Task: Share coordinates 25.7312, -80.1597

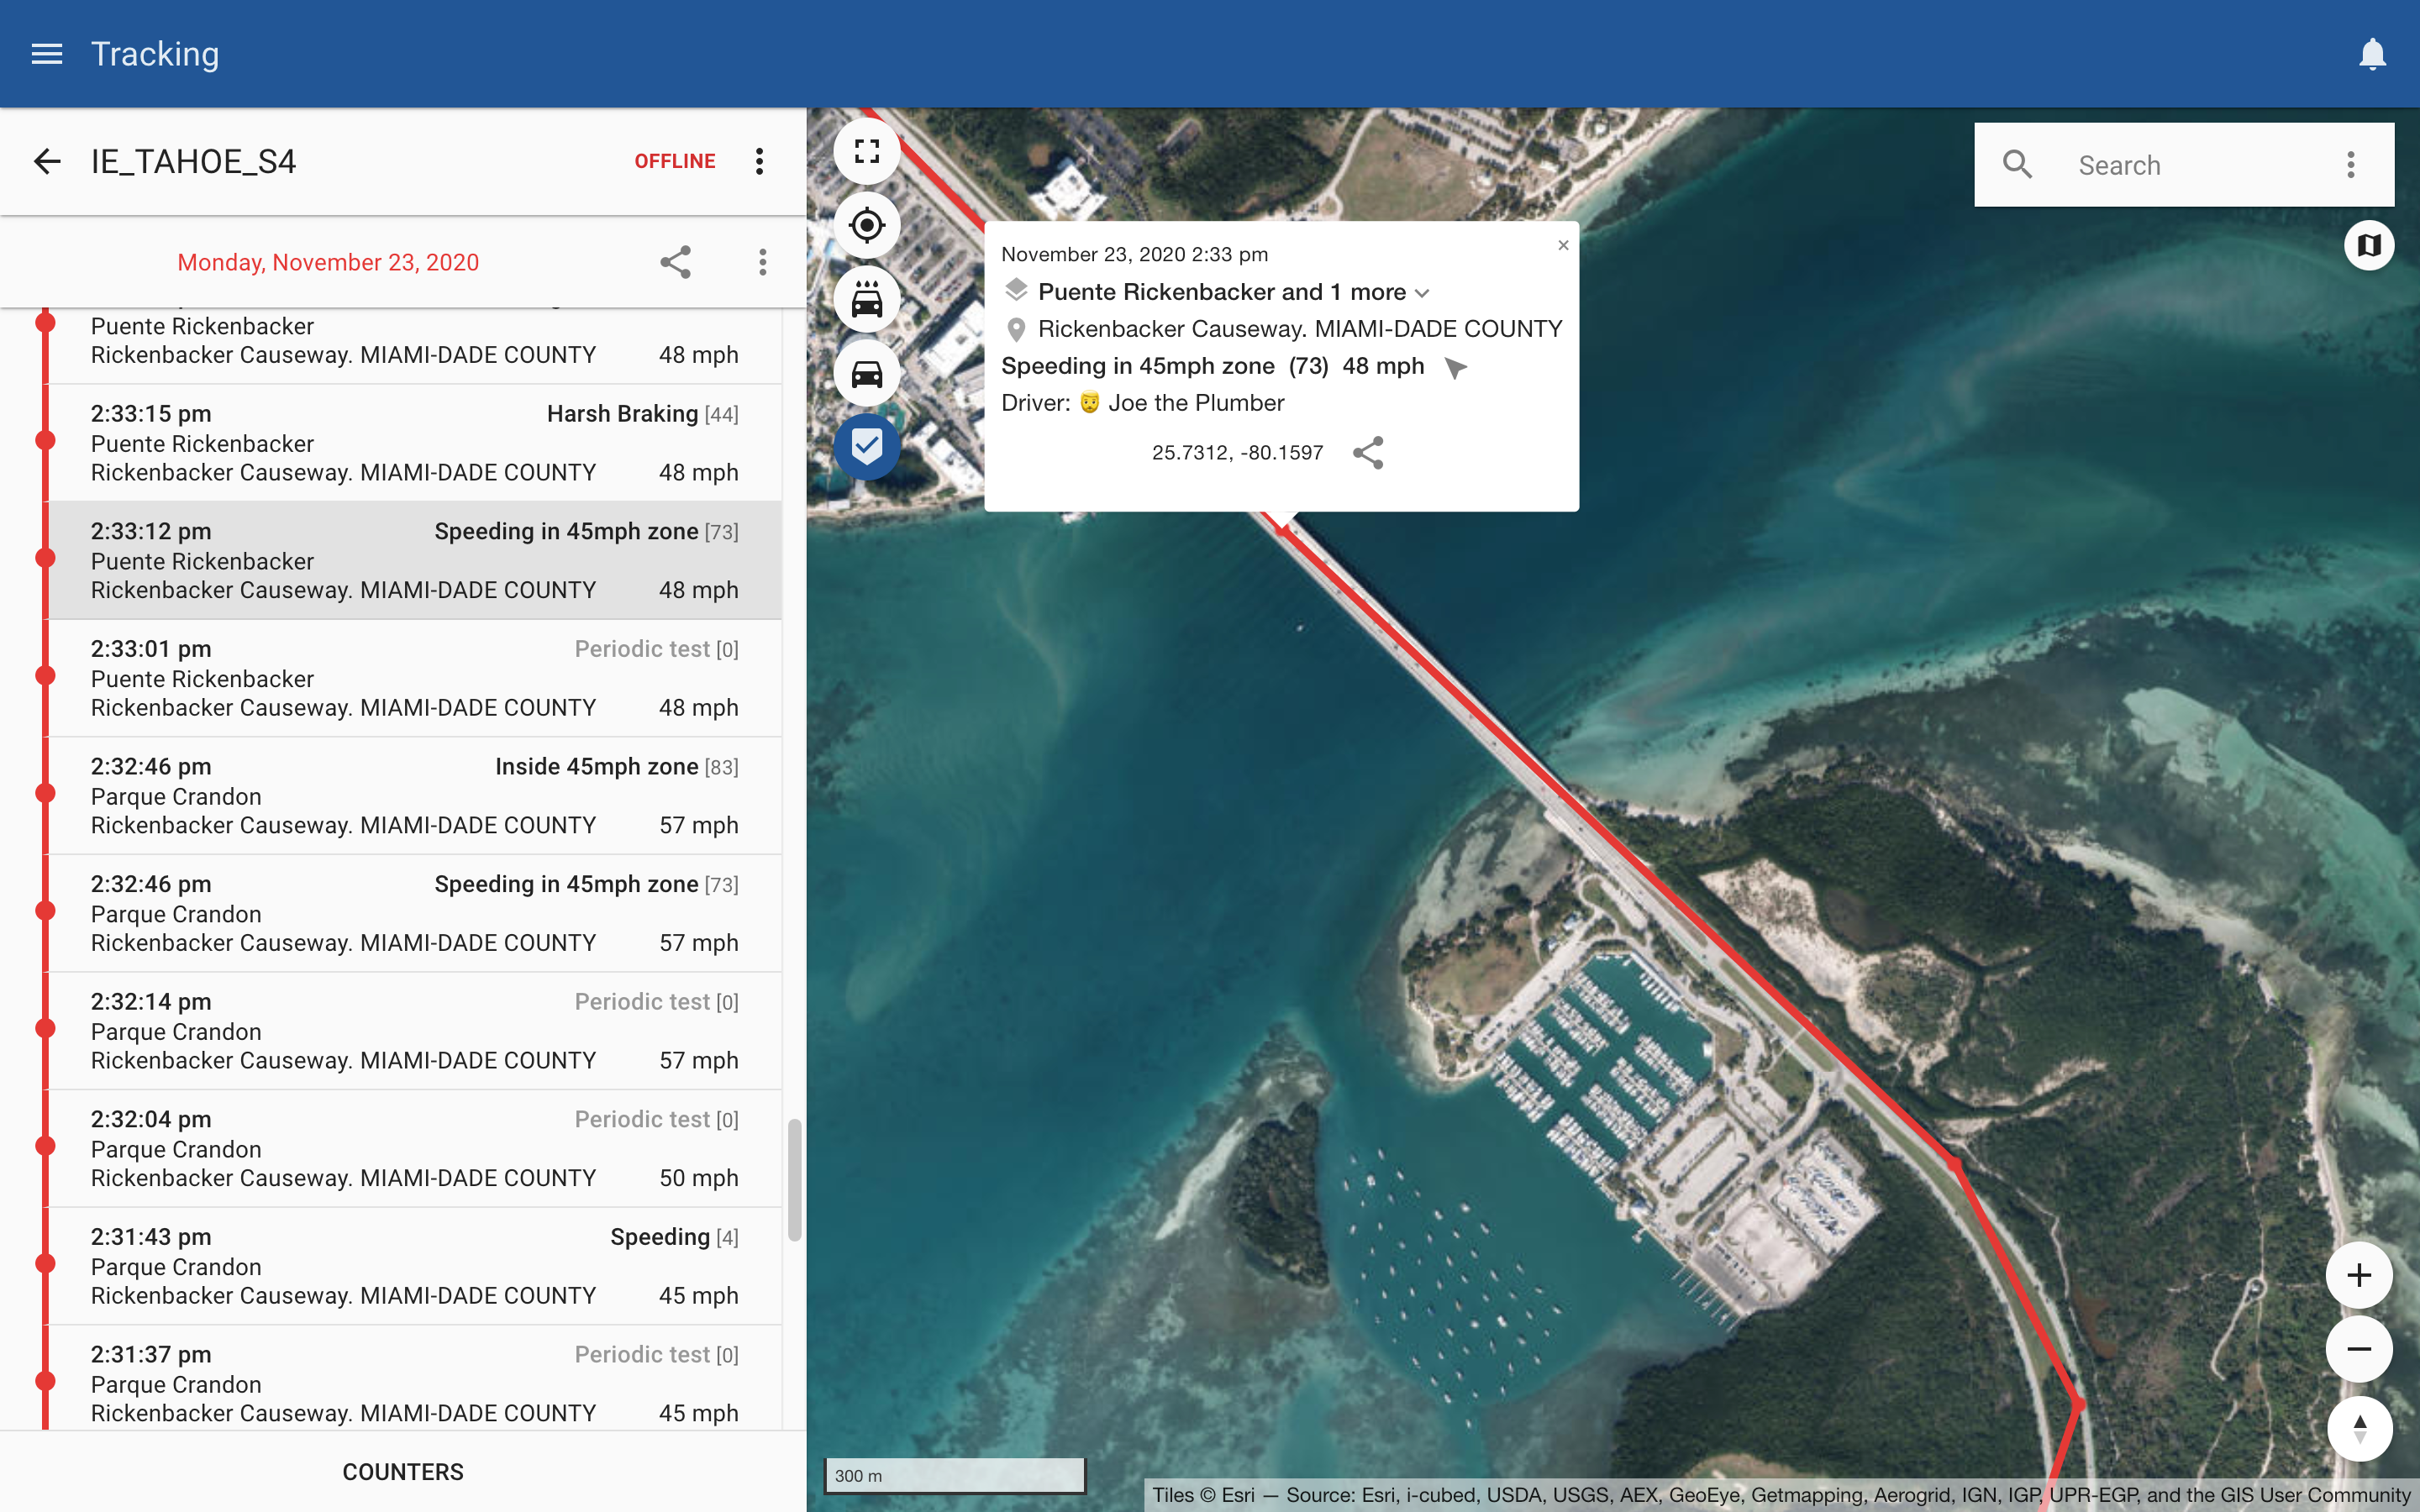Action: [x=1368, y=452]
